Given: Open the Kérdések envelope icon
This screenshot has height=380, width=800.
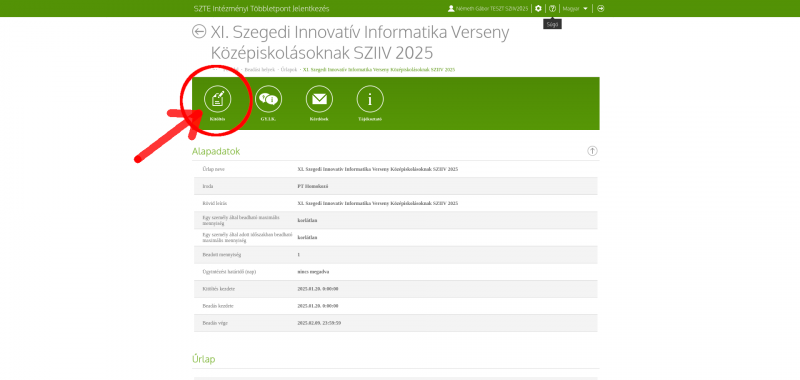Looking at the screenshot, I should (319, 98).
